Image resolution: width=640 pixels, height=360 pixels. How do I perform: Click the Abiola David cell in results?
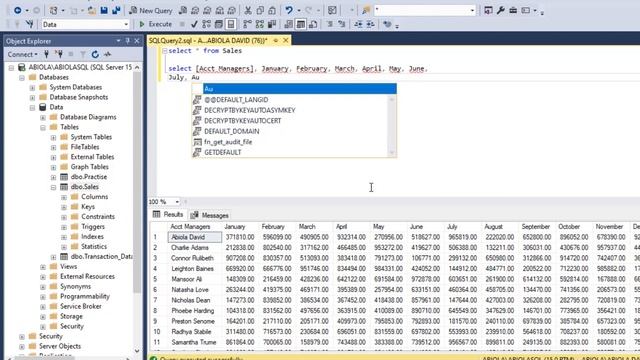(195, 237)
